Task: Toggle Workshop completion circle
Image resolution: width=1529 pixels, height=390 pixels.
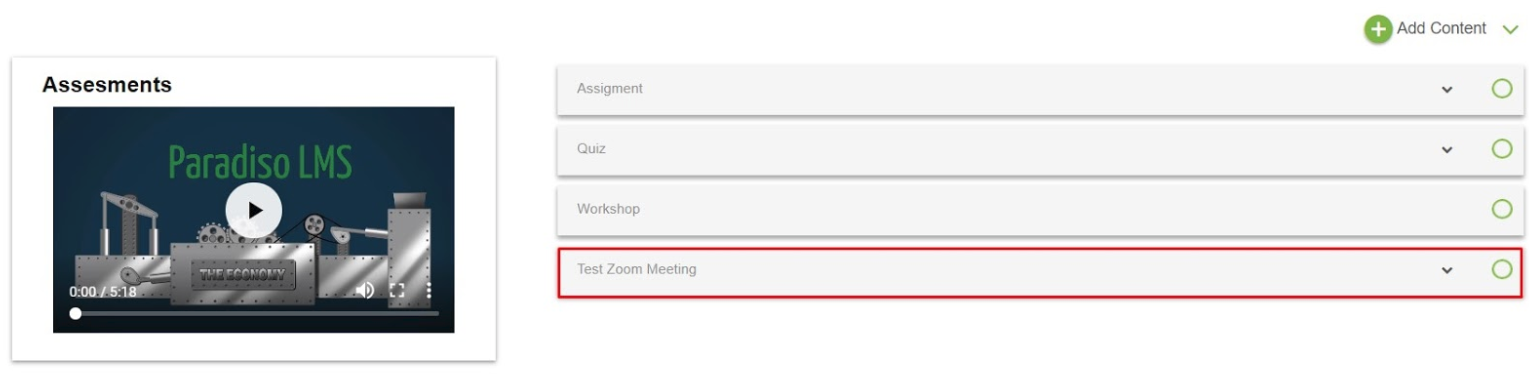Action: [1501, 209]
